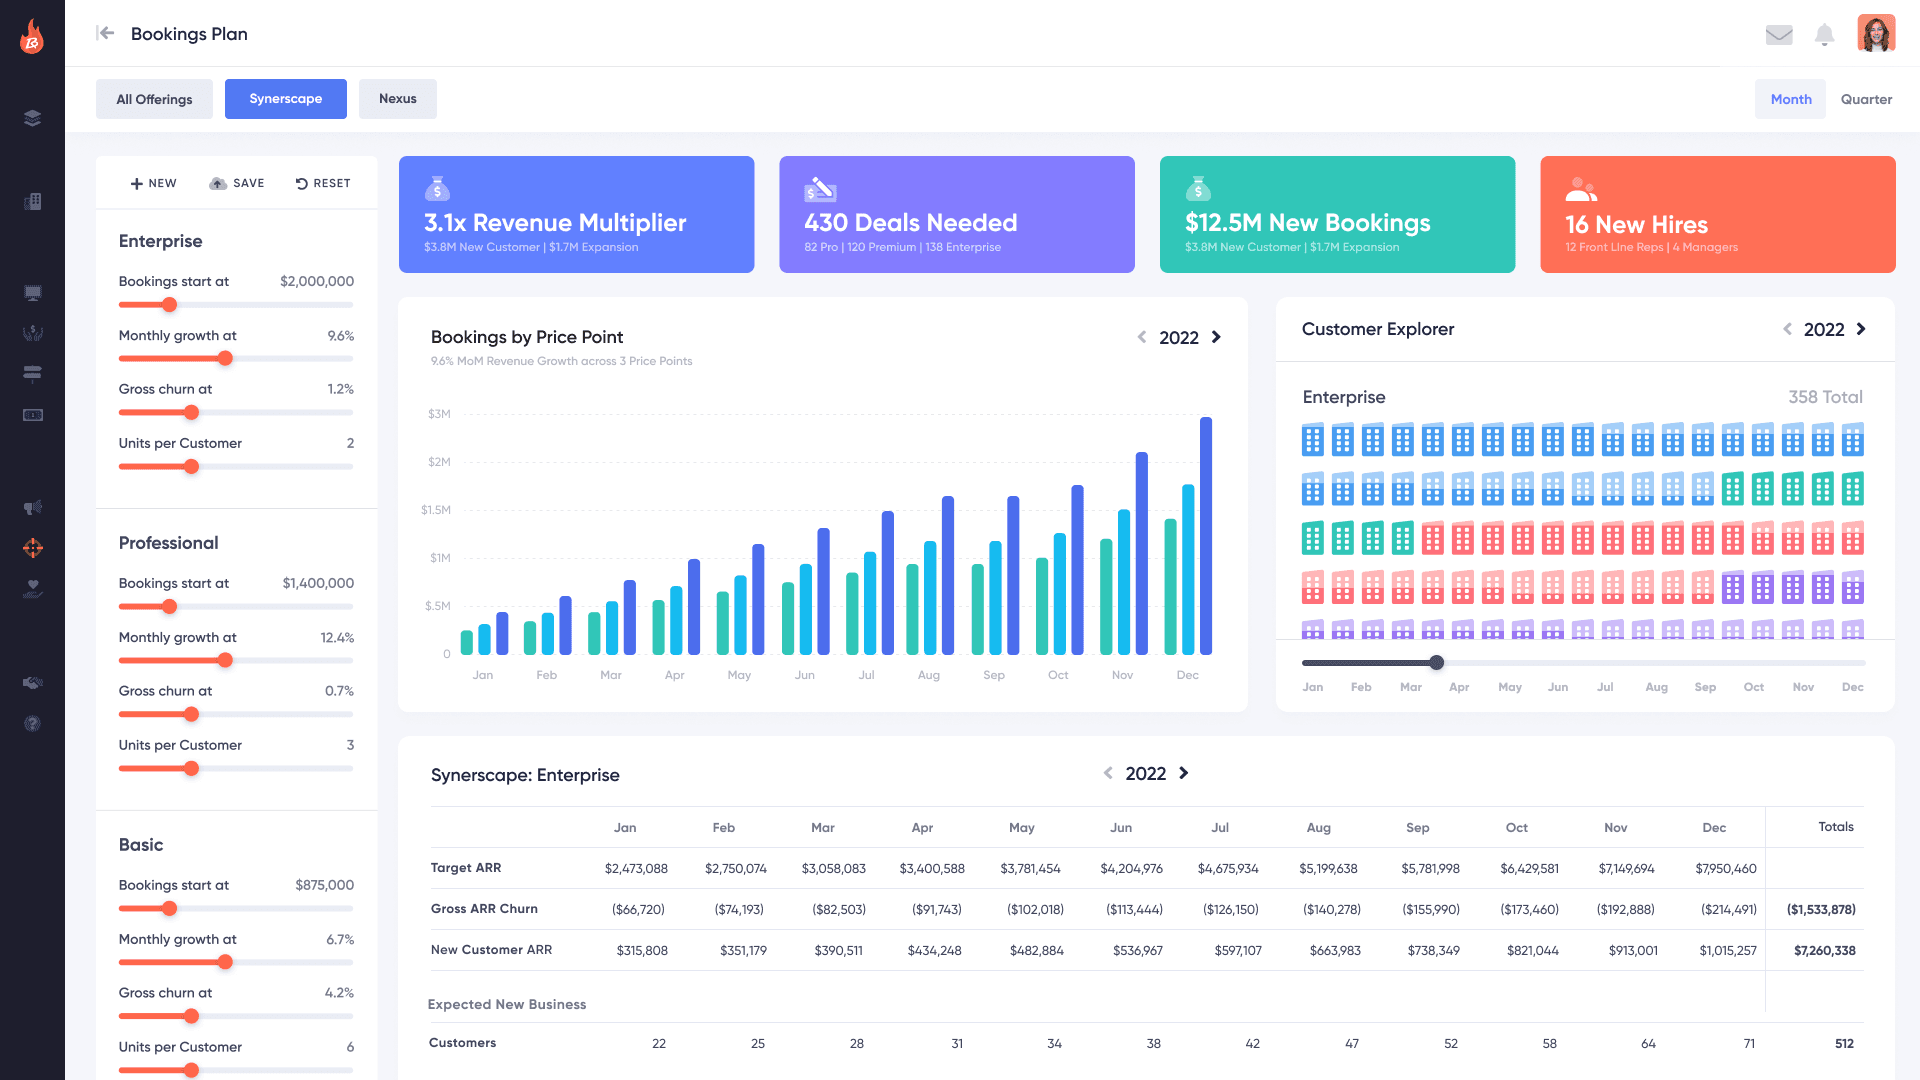Select the orange crosshair target sidebar icon

point(32,548)
